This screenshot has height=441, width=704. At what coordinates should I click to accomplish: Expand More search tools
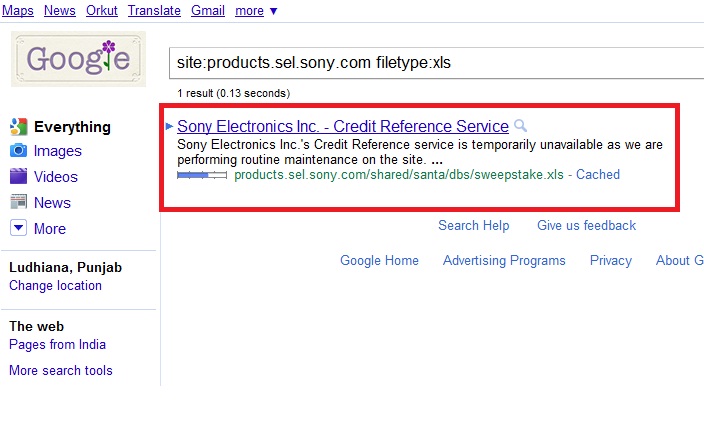tap(61, 371)
